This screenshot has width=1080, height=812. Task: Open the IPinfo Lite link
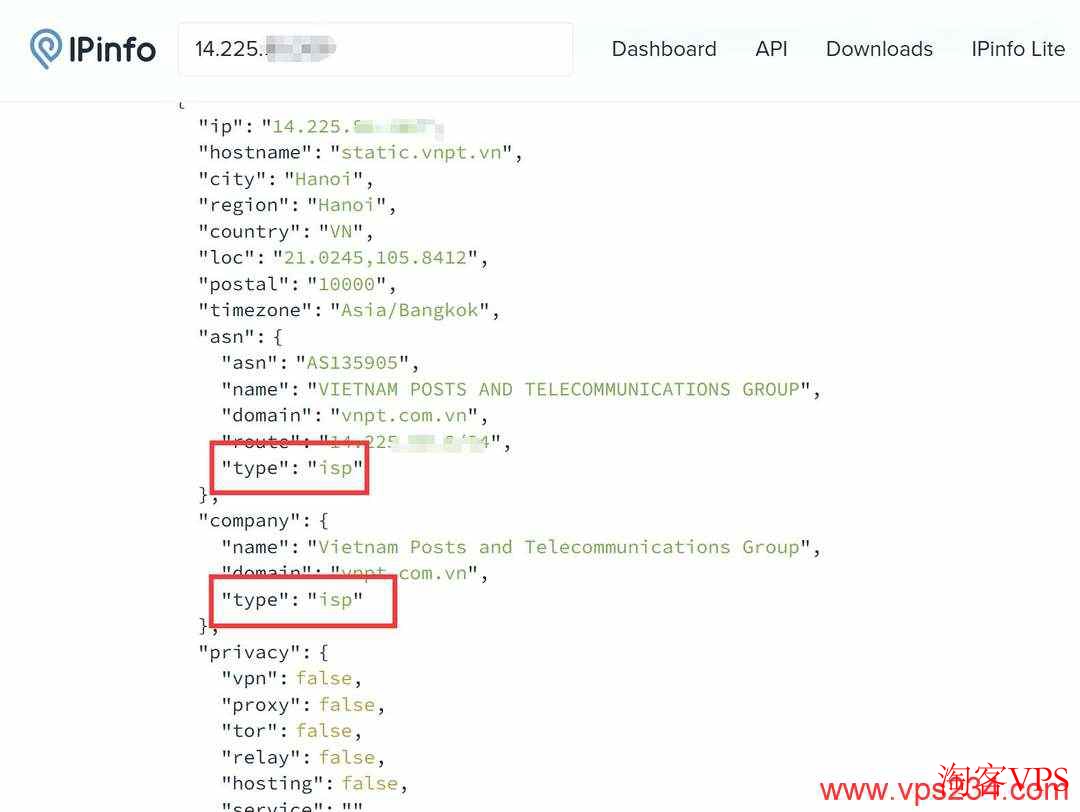pyautogui.click(x=1017, y=49)
